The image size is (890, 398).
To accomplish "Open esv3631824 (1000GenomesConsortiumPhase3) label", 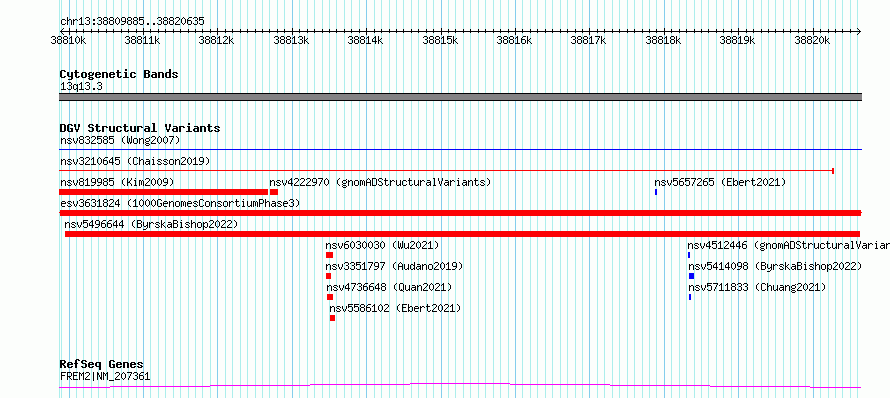I will (180, 203).
